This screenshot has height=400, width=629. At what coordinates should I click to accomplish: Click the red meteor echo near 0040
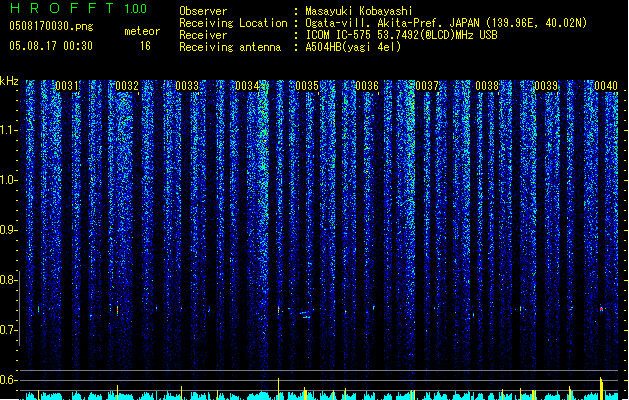click(x=601, y=309)
